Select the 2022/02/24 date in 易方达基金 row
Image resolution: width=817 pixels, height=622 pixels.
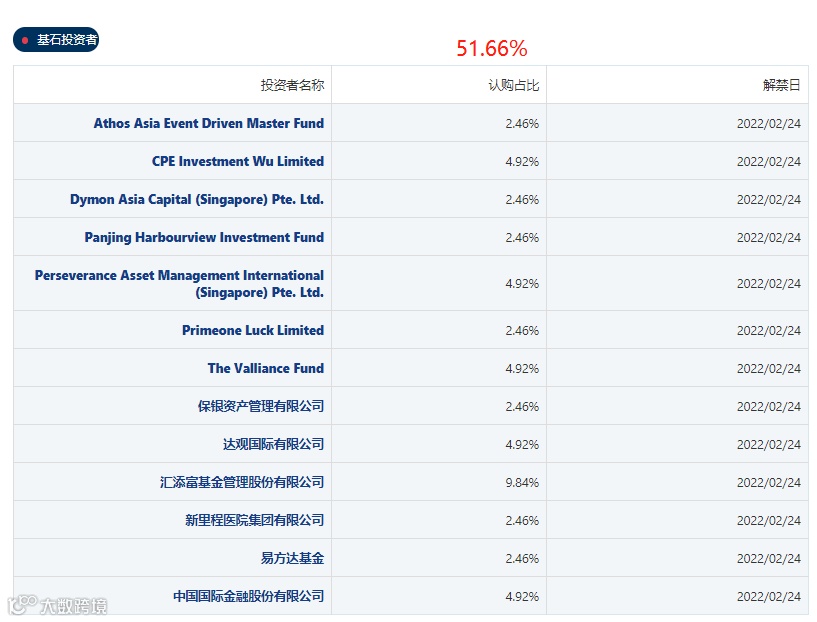pos(769,559)
